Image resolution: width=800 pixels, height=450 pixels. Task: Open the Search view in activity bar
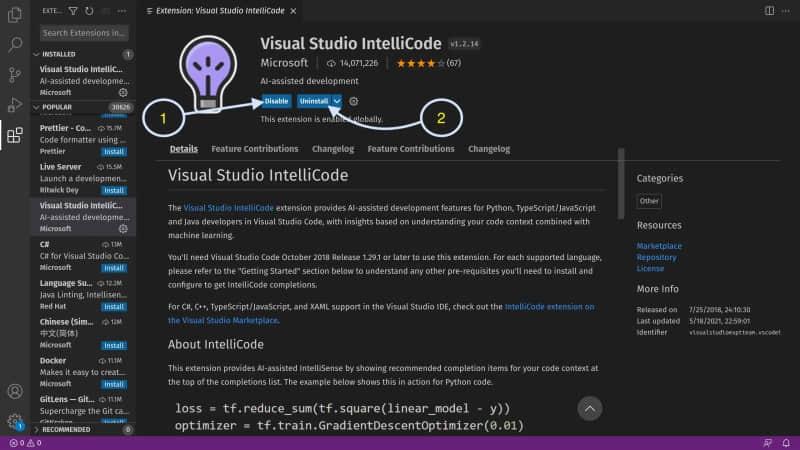point(15,45)
